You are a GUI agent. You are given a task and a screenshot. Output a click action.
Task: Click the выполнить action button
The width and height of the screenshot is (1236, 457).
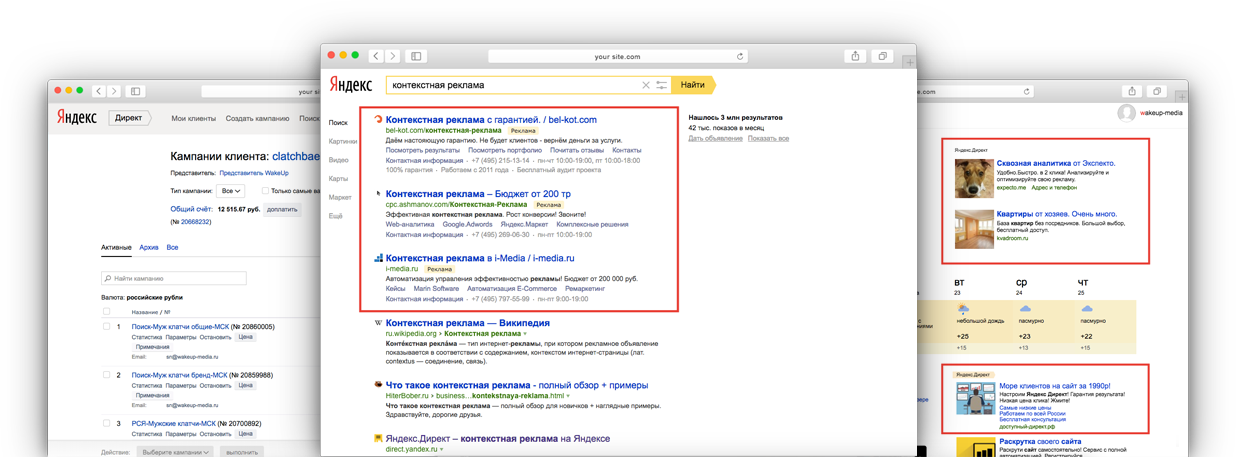pos(243,452)
